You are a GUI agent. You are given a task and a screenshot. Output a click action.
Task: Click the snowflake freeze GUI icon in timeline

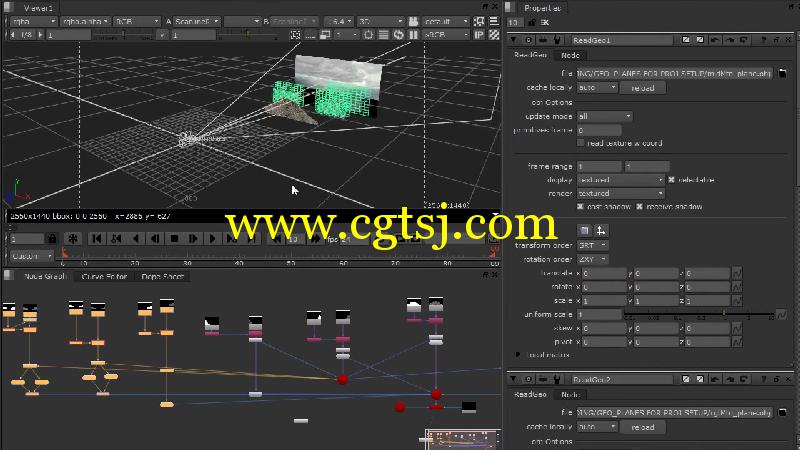[73, 238]
